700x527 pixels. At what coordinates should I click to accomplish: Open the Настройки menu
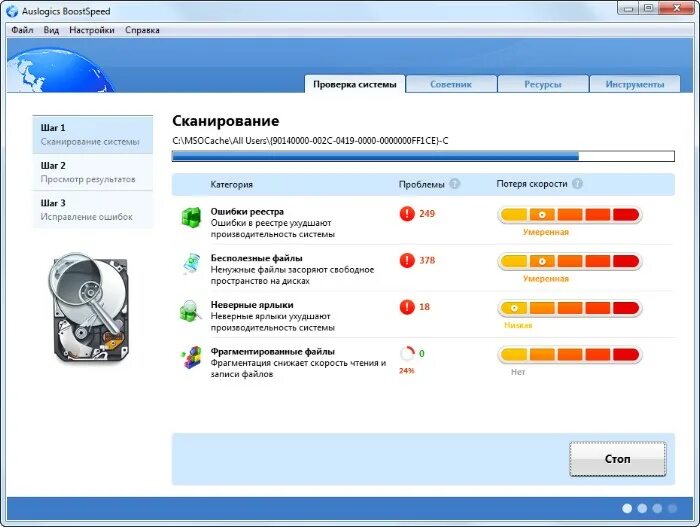point(92,30)
